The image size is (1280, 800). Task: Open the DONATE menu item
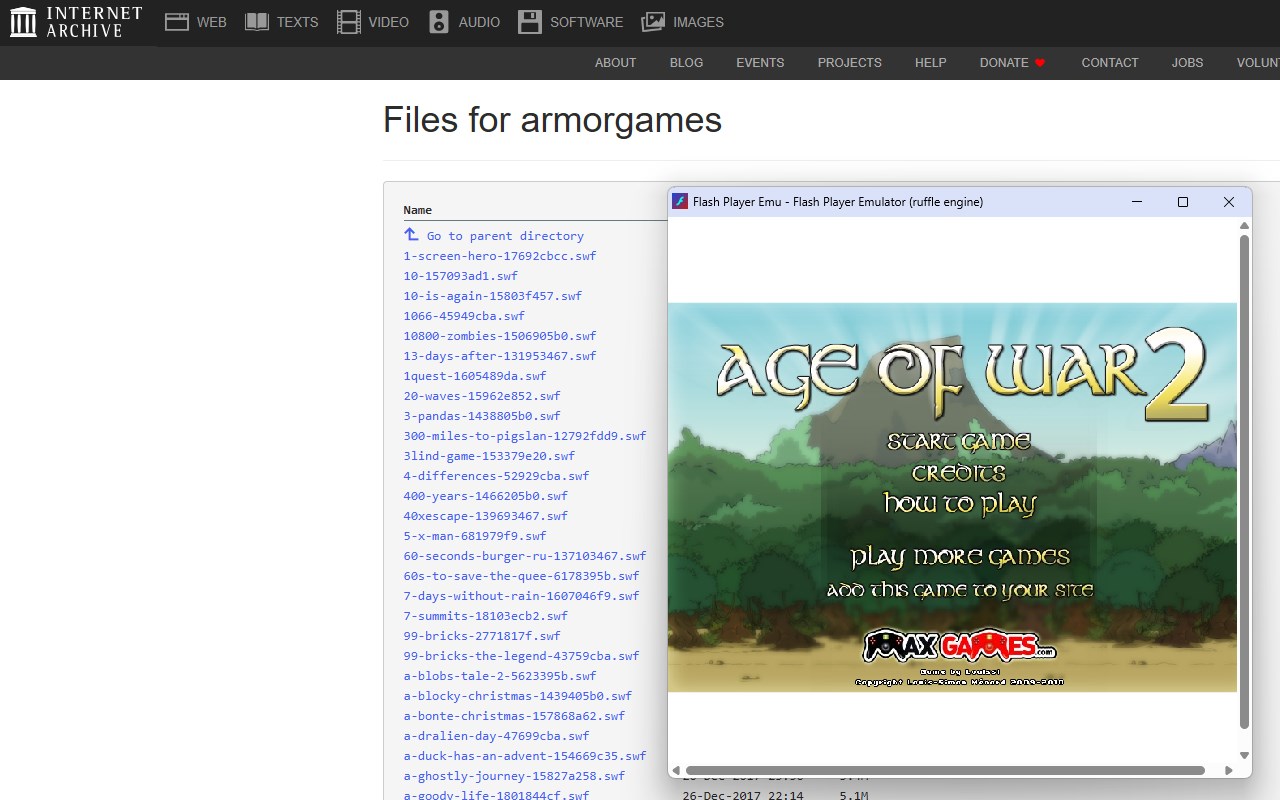point(1004,63)
